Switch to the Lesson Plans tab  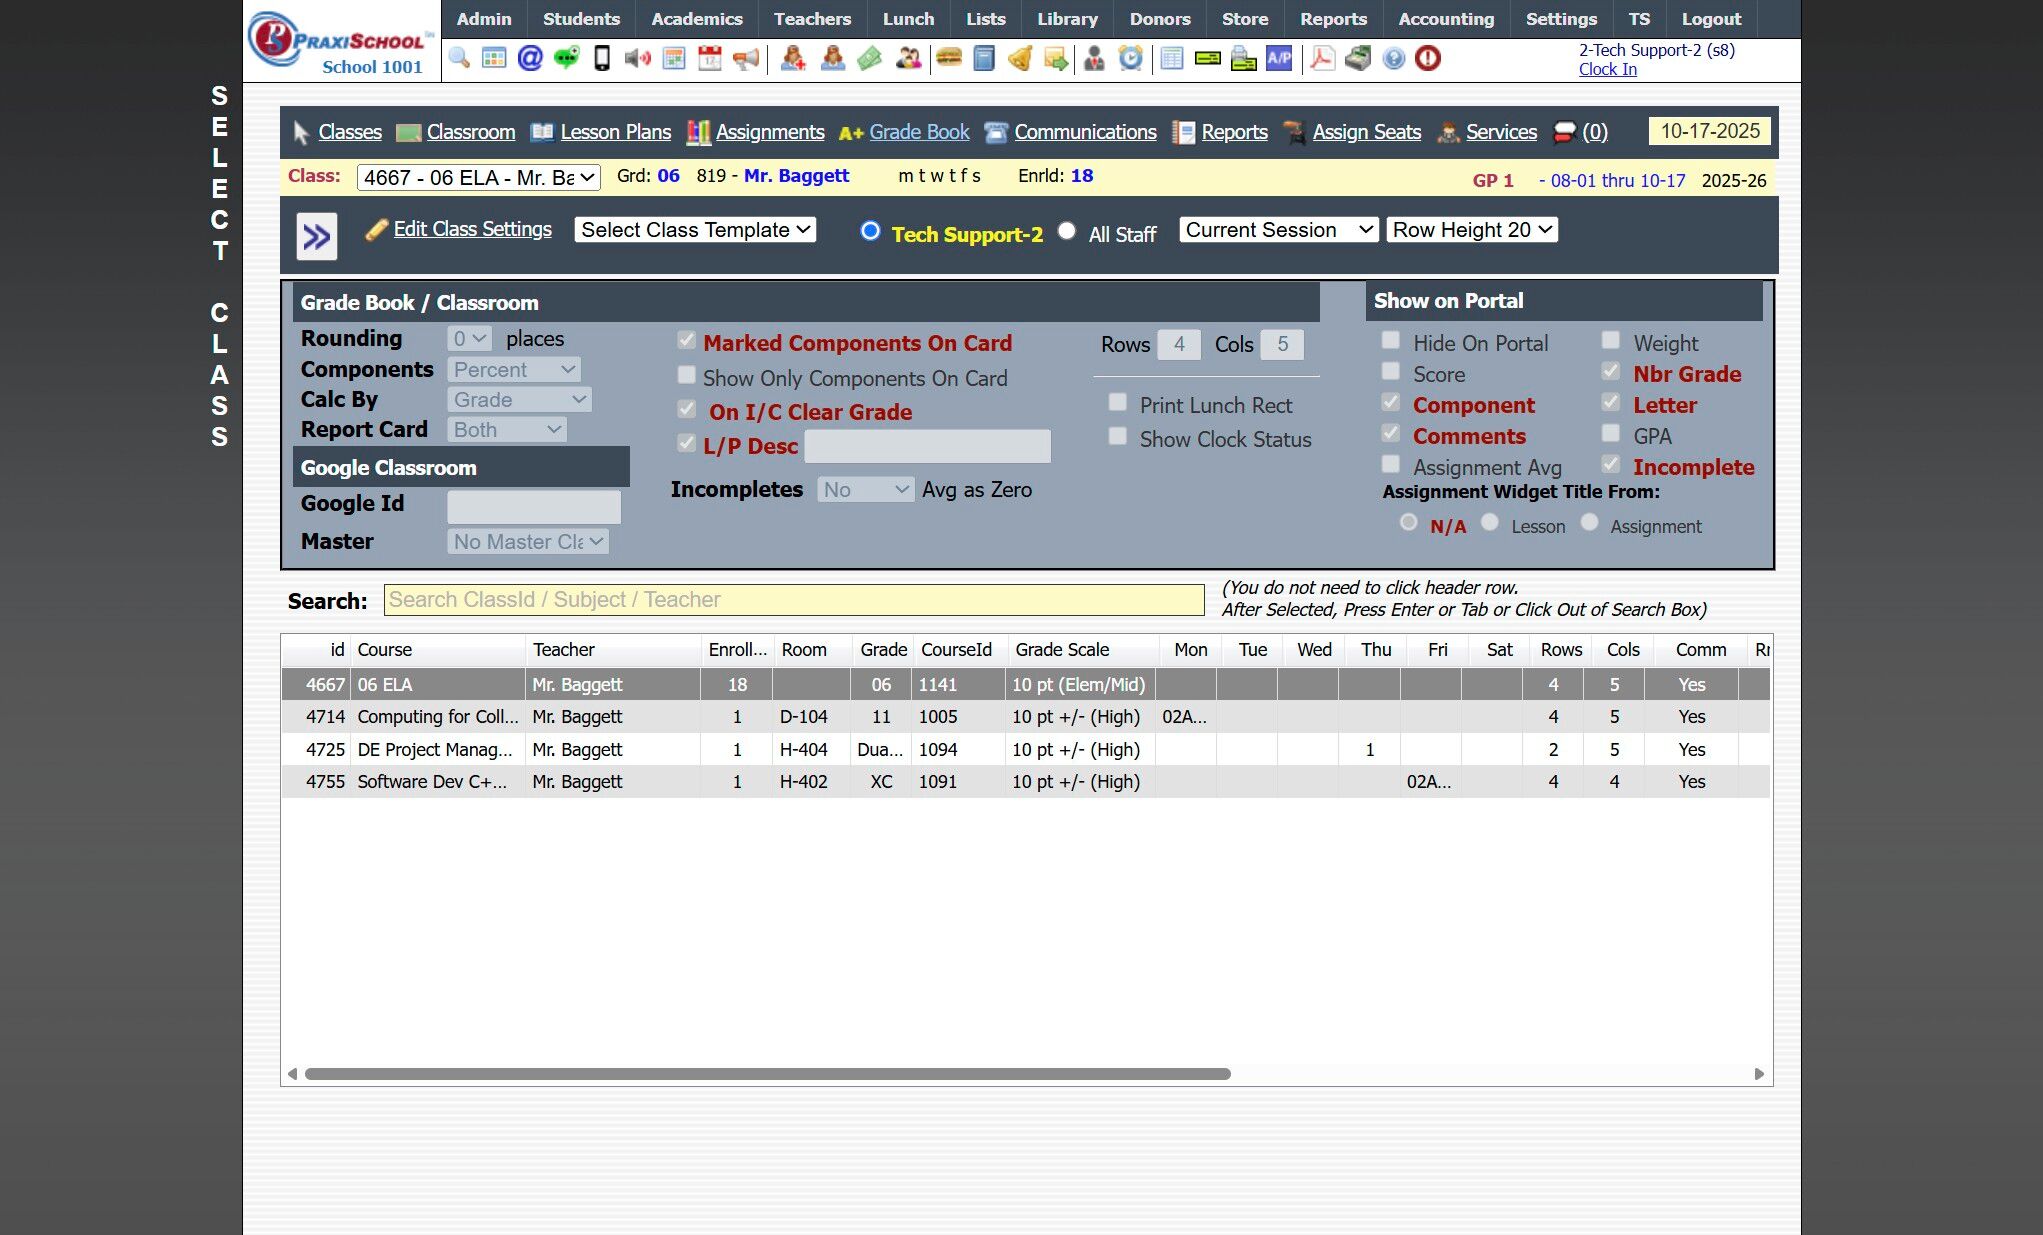[x=615, y=132]
